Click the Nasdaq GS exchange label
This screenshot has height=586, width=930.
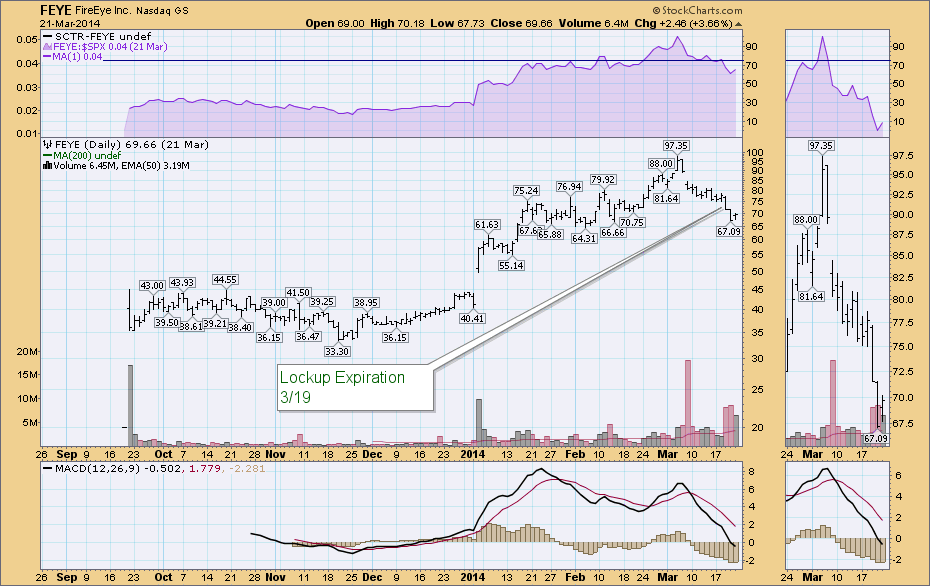tap(163, 11)
